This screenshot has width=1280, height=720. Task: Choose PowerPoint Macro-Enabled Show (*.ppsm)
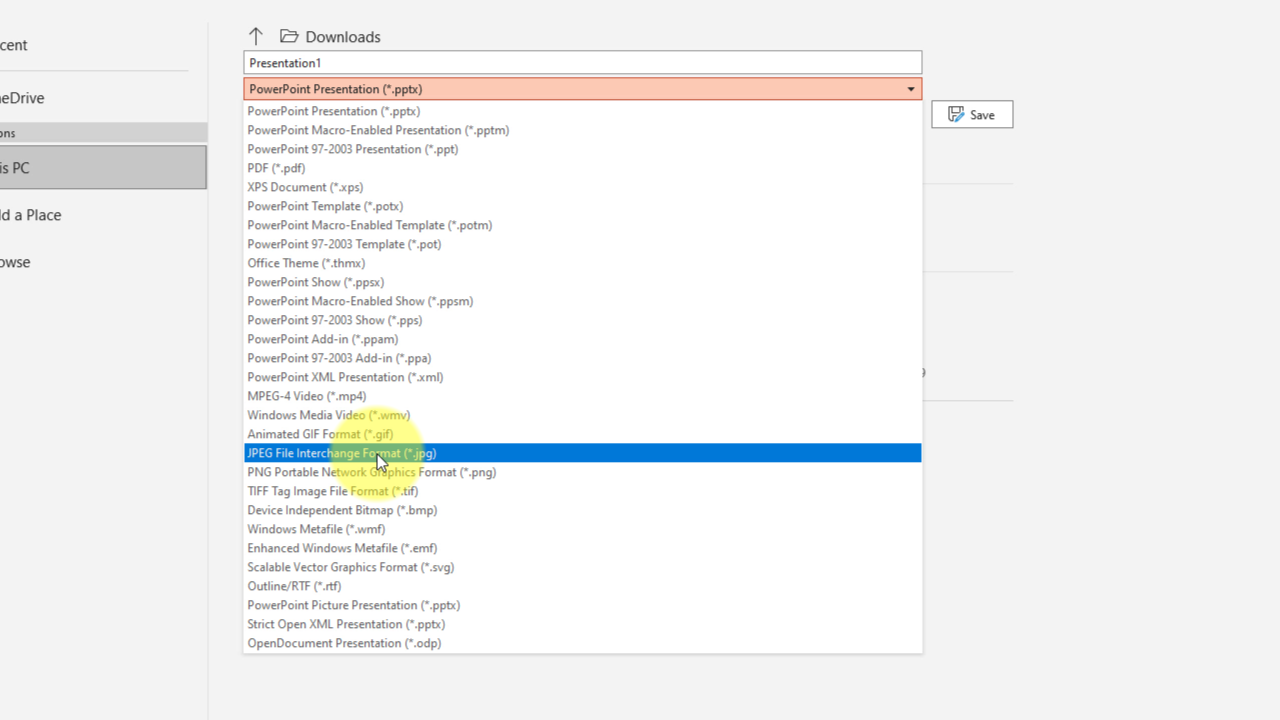(x=582, y=301)
